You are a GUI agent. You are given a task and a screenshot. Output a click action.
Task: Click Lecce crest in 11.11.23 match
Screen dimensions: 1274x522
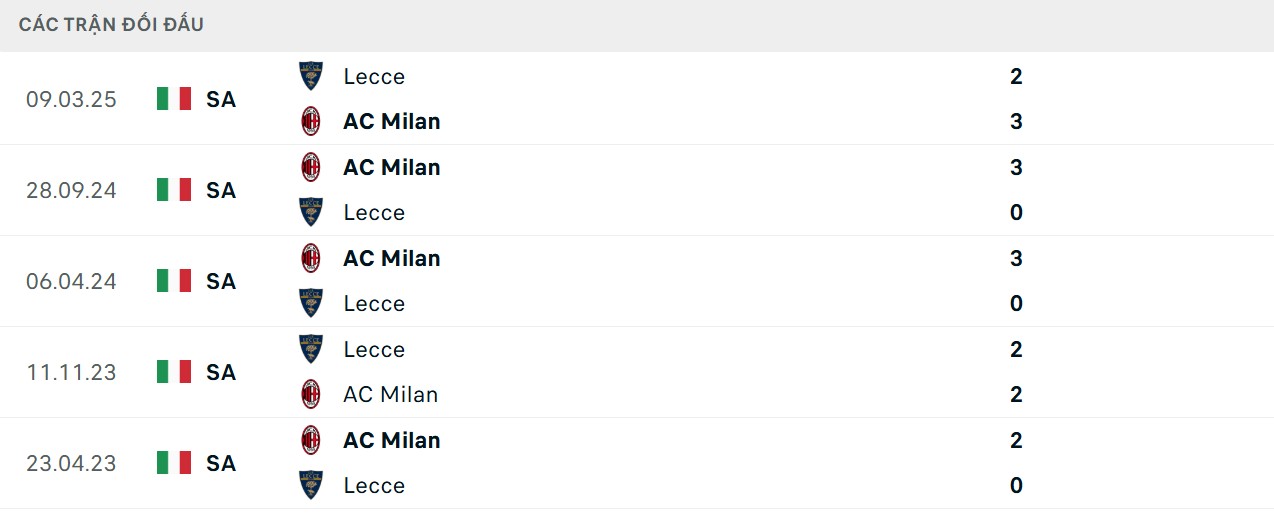click(311, 349)
